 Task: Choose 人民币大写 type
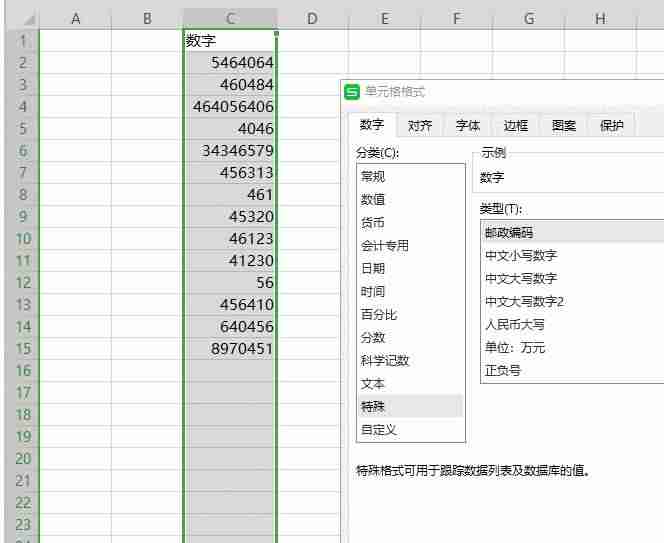click(x=573, y=324)
